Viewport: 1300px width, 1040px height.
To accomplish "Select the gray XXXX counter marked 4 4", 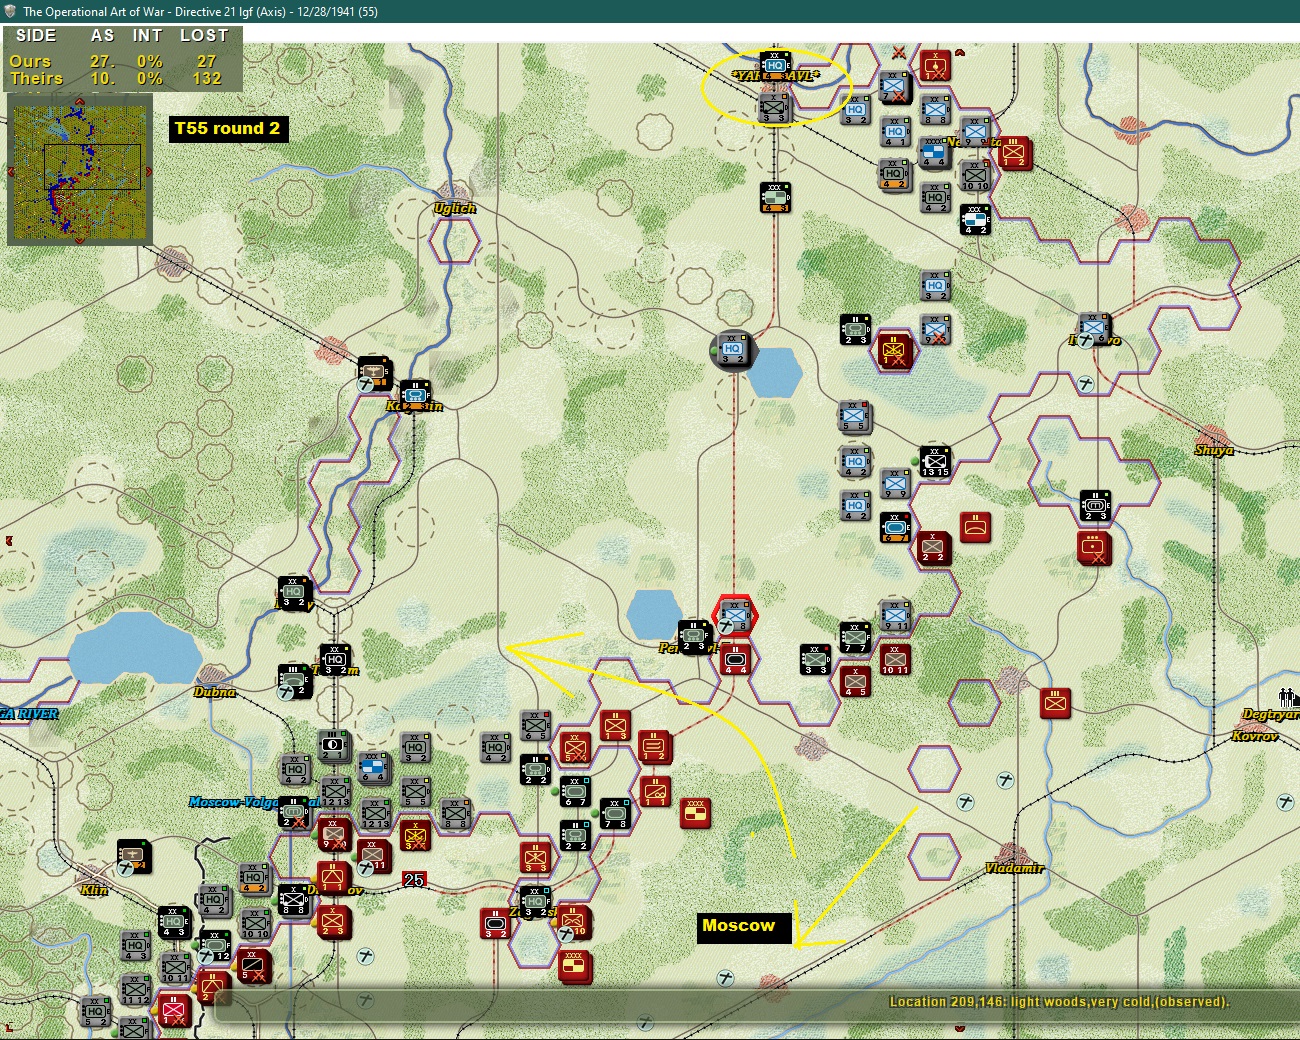I will tap(934, 153).
